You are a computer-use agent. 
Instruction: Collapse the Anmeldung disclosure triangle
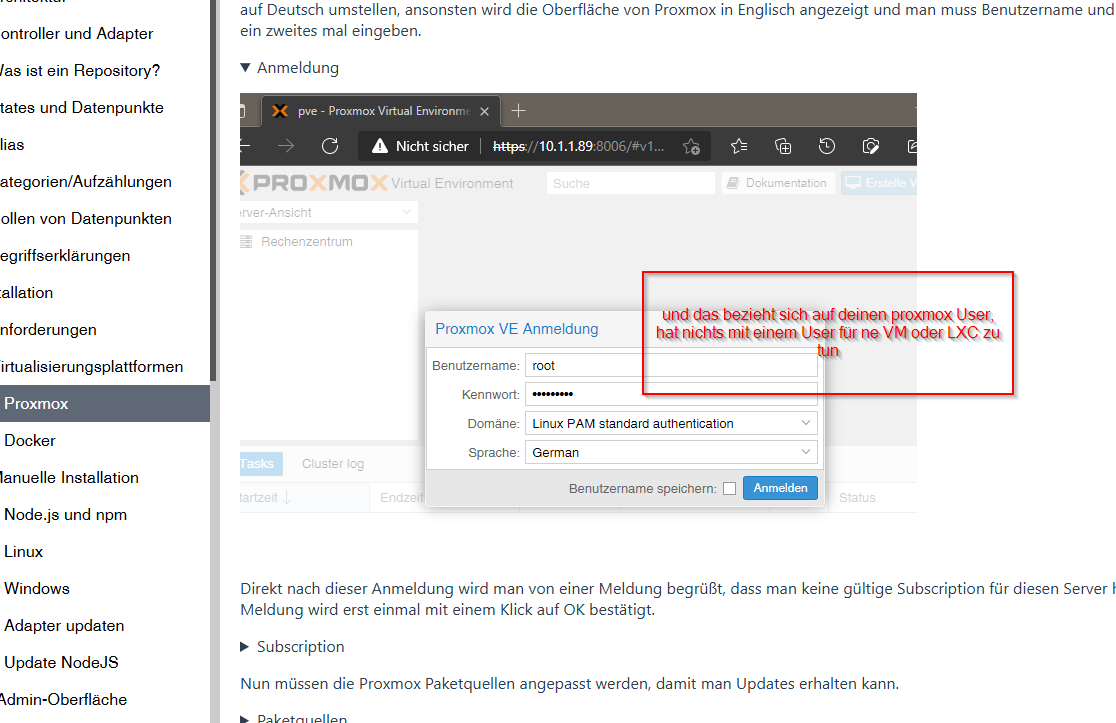point(246,68)
